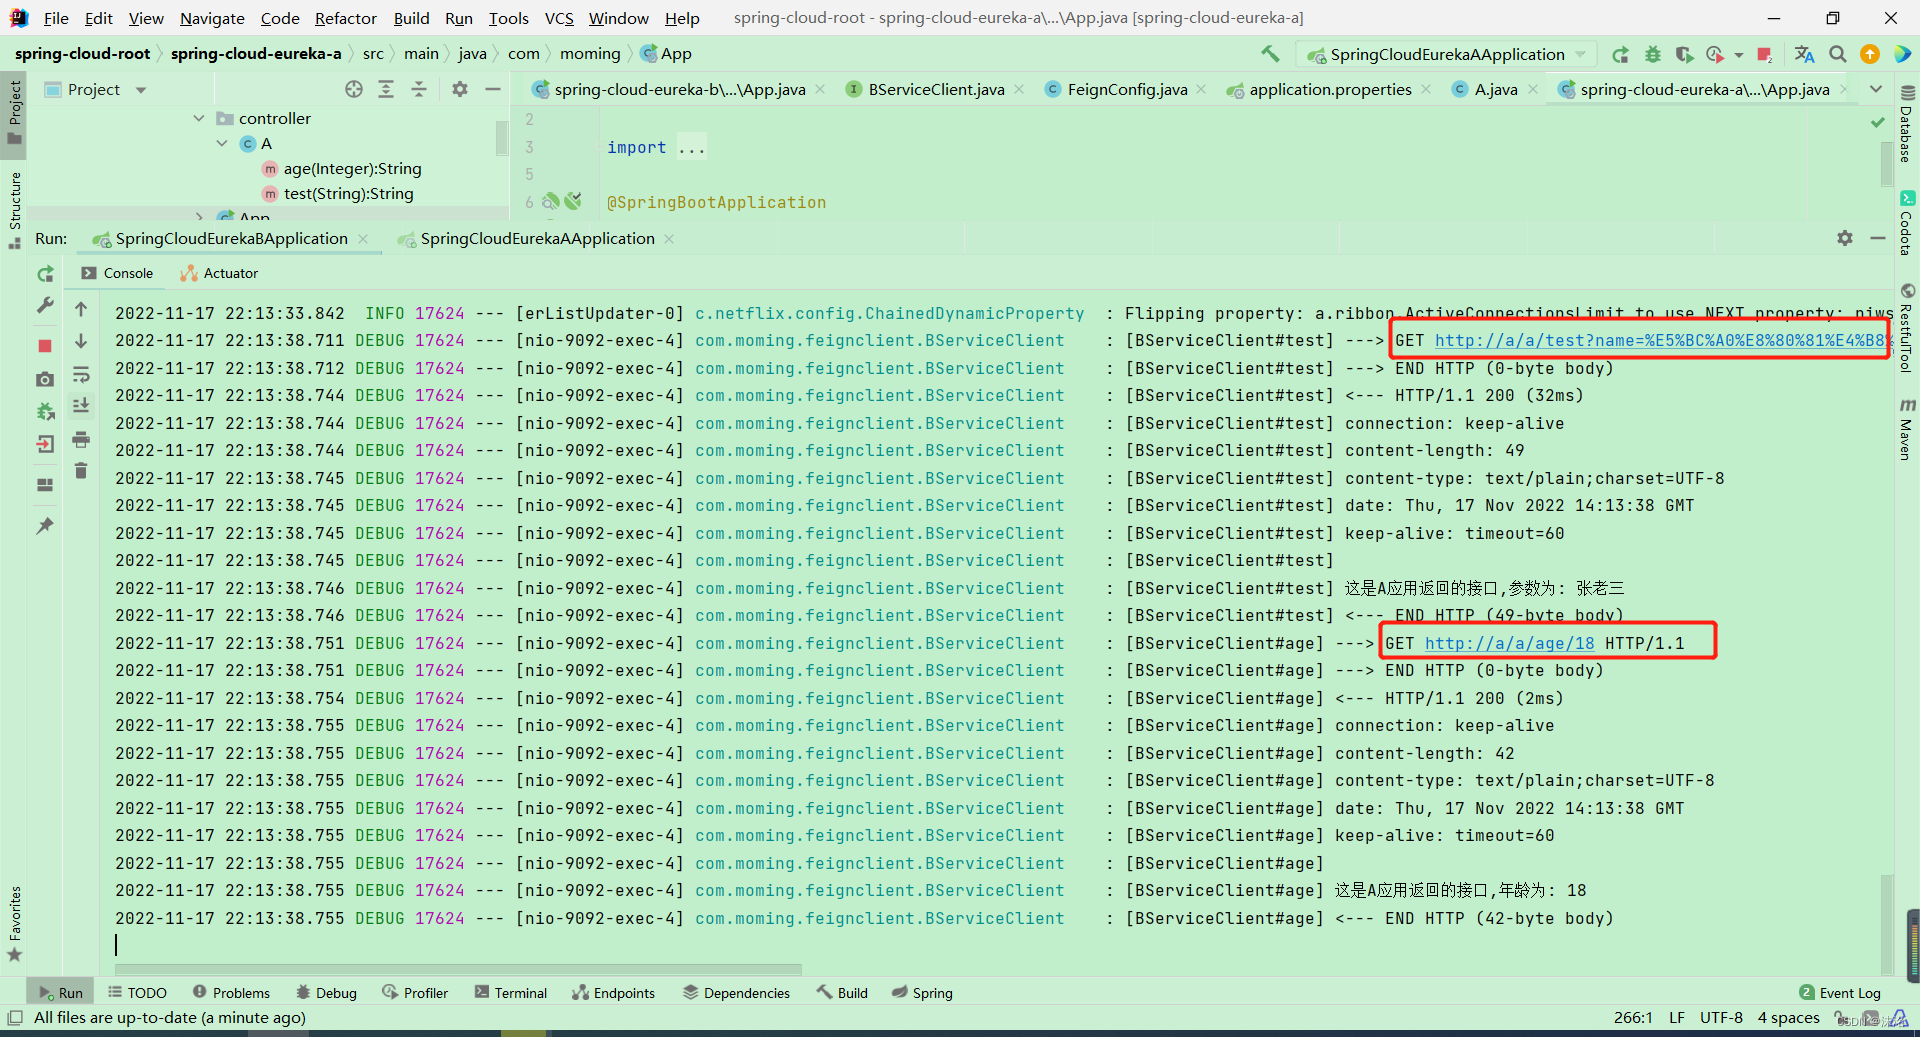
Task: Collapse the controller folder in tree
Action: point(199,118)
